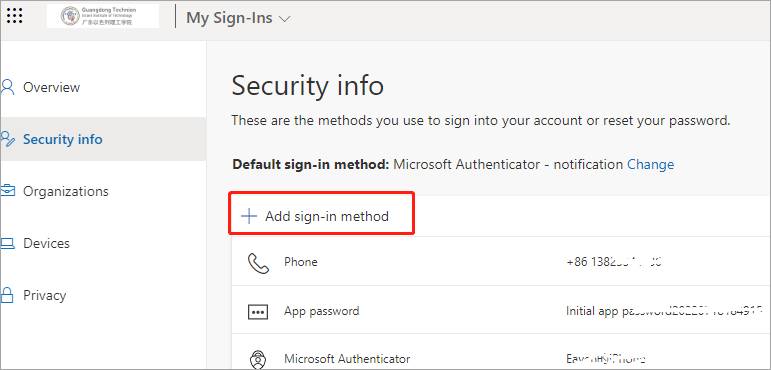Click Add sign-in method button
The width and height of the screenshot is (771, 370).
[x=322, y=213]
